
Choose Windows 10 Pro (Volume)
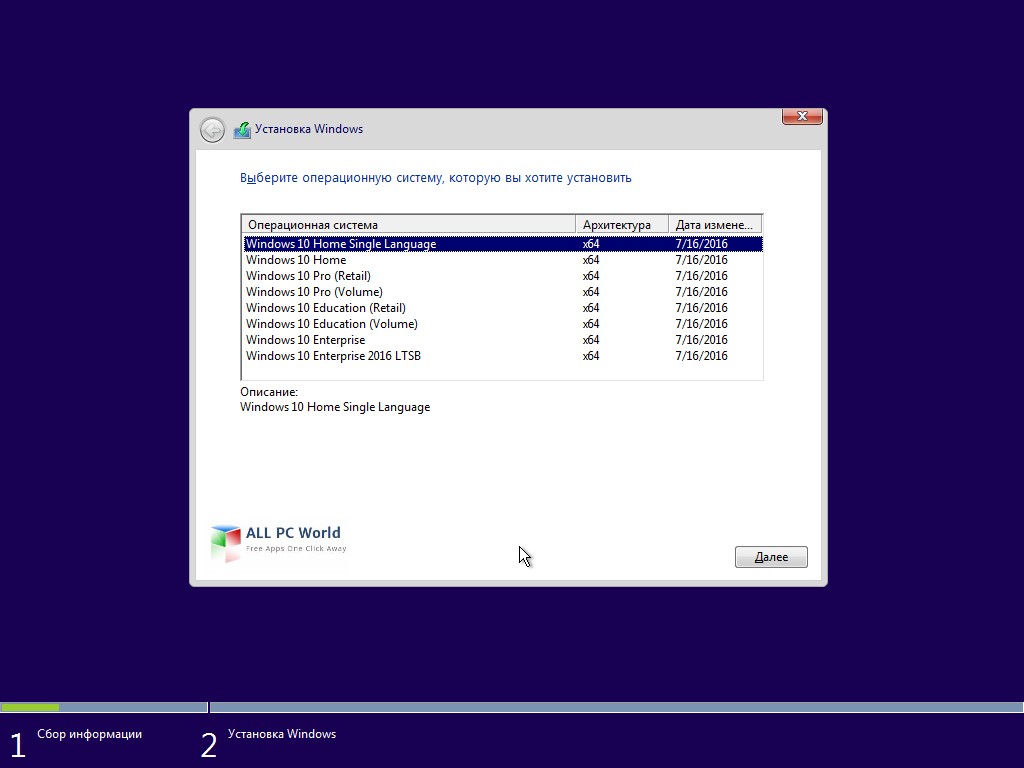(503, 292)
